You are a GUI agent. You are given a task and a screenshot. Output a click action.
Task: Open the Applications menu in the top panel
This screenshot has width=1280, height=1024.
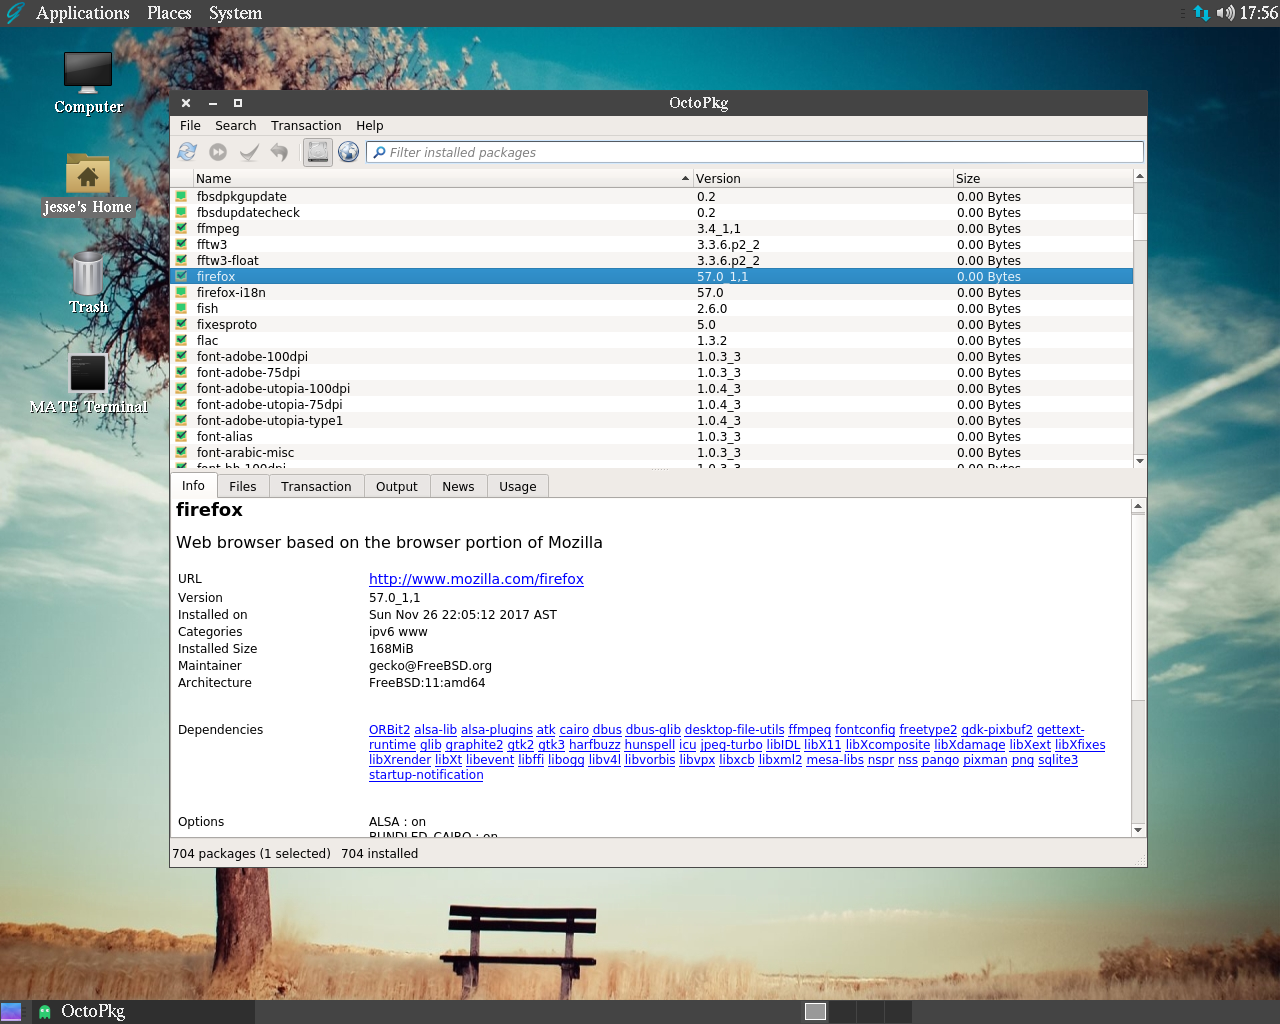83,13
